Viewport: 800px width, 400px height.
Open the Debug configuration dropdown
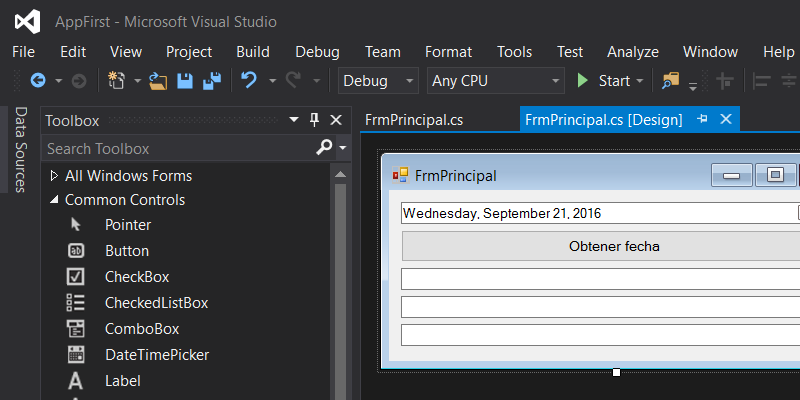coord(378,81)
